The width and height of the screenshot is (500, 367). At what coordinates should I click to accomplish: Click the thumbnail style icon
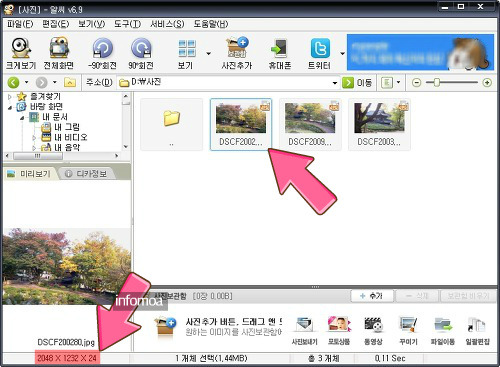coord(387,82)
